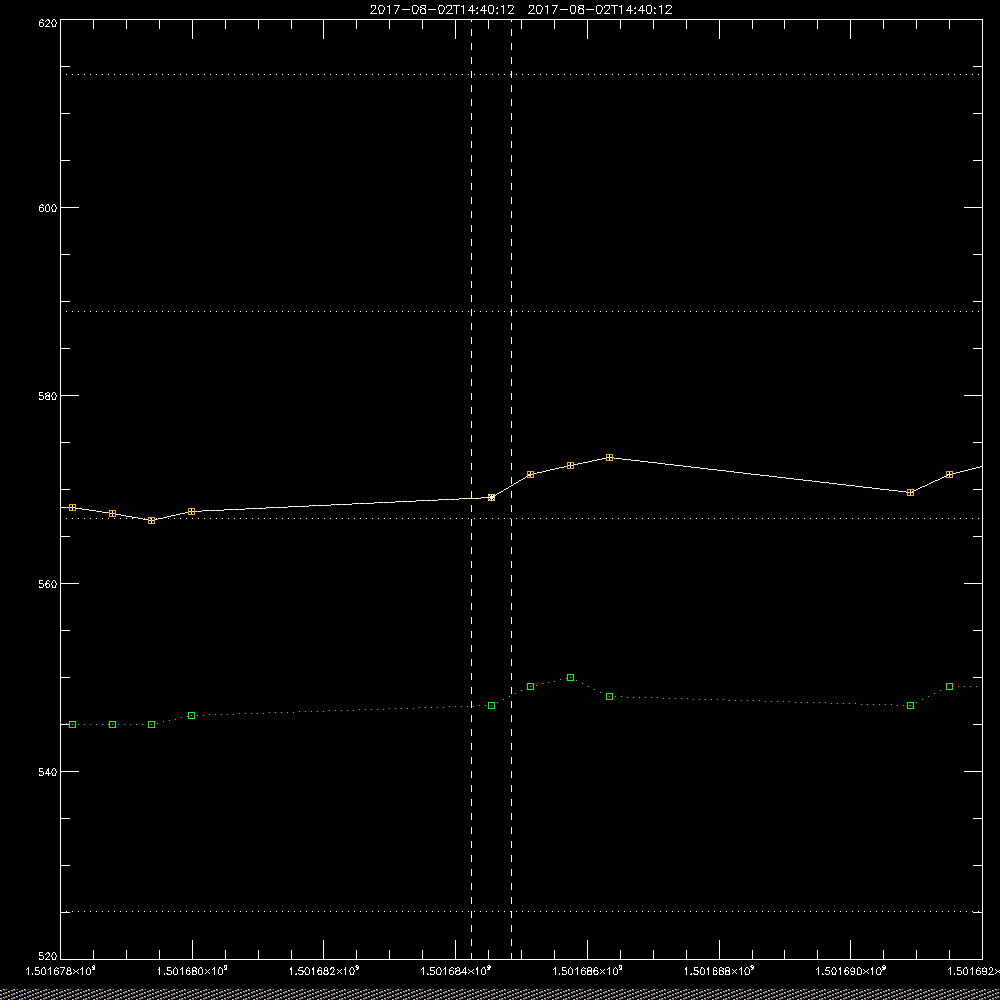This screenshot has height=1000, width=1000.
Task: Select the earlier dashed vertical time marker
Action: [471, 488]
